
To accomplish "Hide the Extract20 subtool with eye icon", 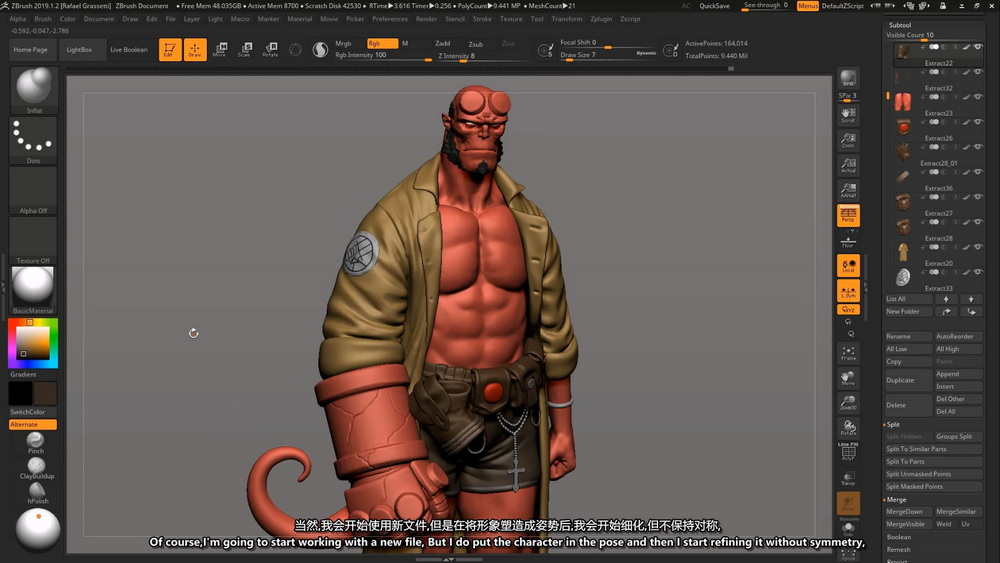I will pyautogui.click(x=978, y=247).
